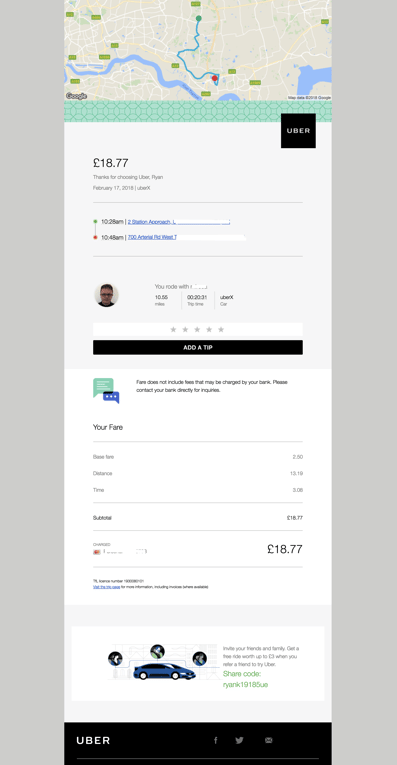Click the red drop-off marker on map
This screenshot has width=397, height=765.
click(x=215, y=78)
